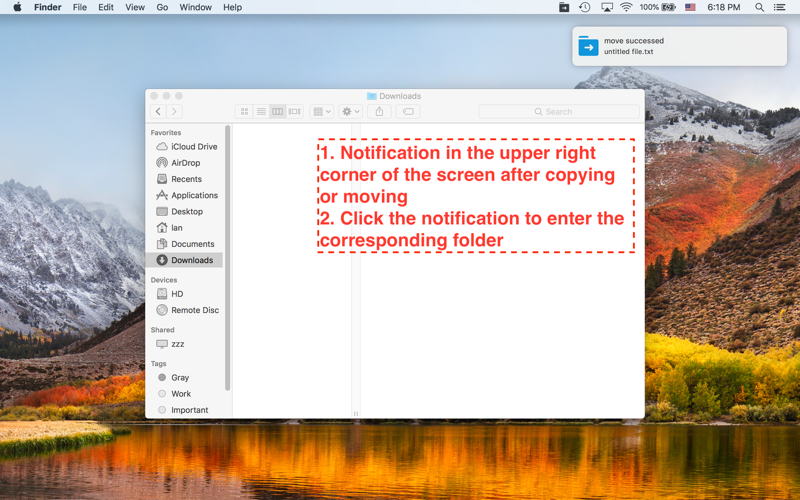Image resolution: width=800 pixels, height=500 pixels.
Task: Open the Window menu
Action: click(x=195, y=7)
